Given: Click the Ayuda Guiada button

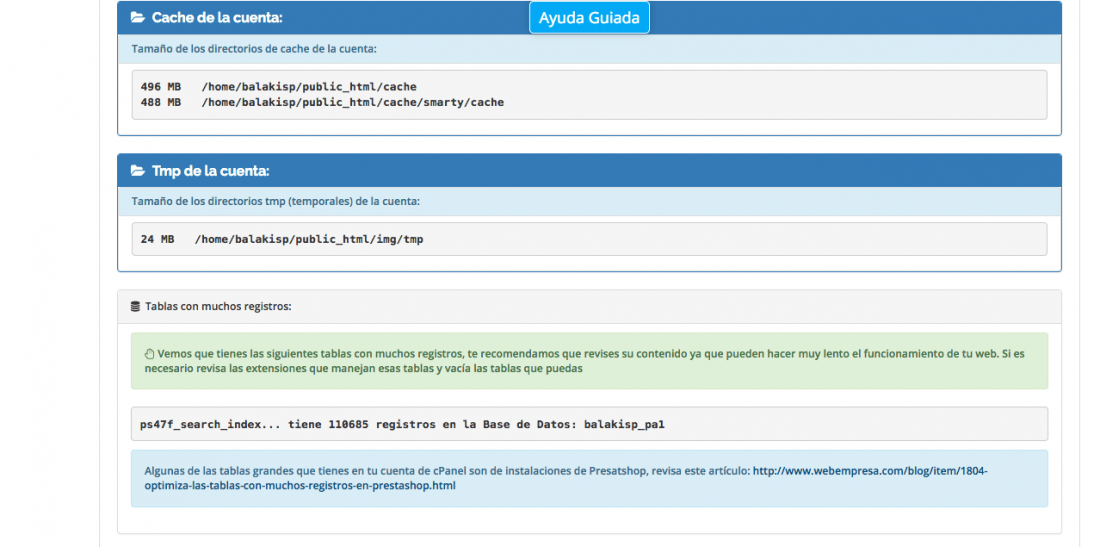Looking at the screenshot, I should tap(589, 18).
